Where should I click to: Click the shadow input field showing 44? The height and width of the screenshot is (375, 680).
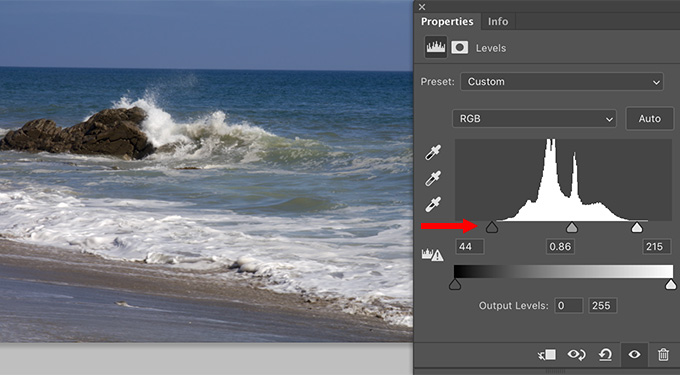(470, 247)
